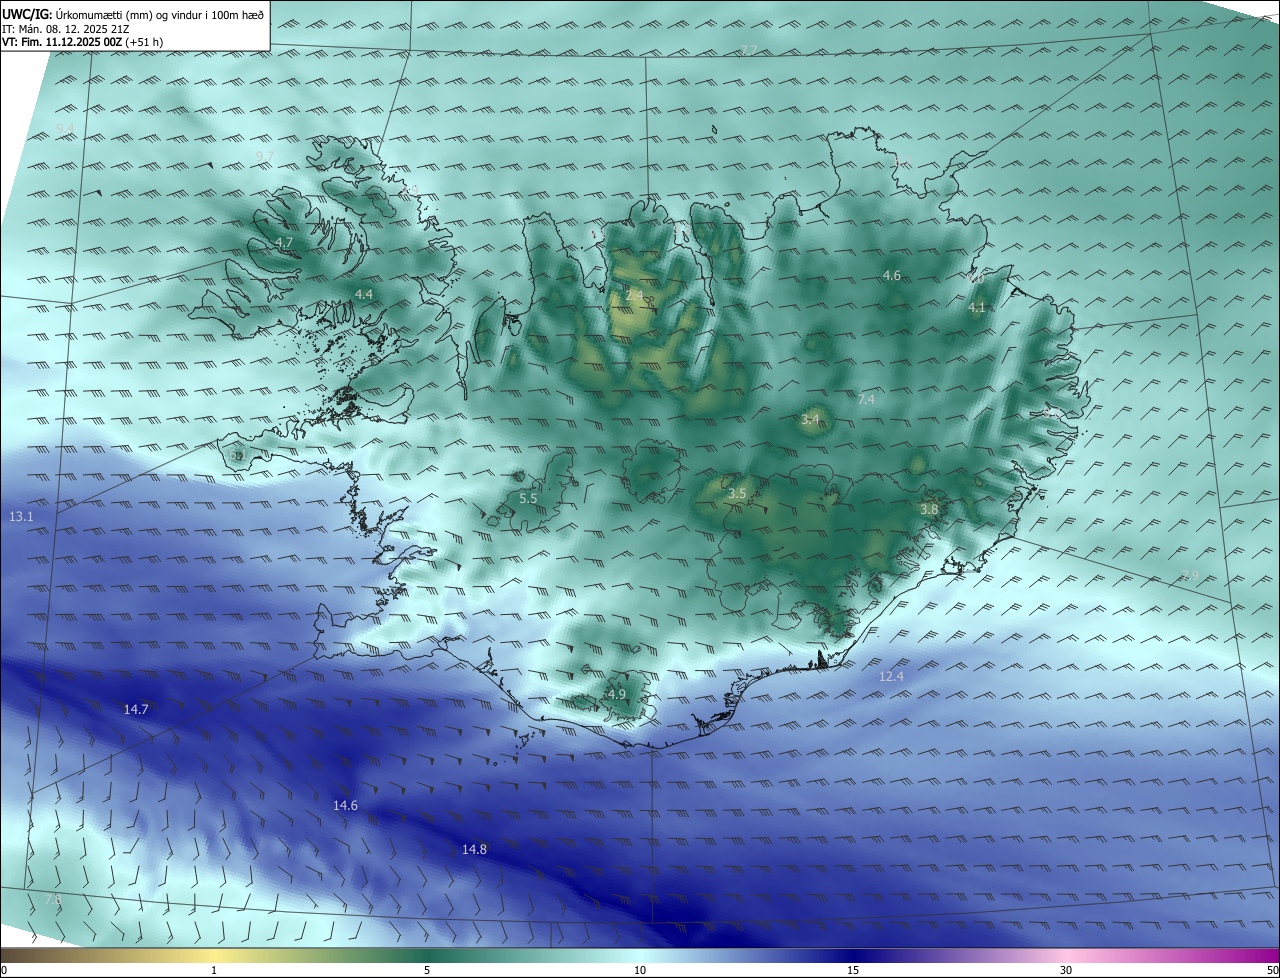Select the "VT: Fim. 11.12.2025 00Z (+51 h)" line
The image size is (1280, 978).
point(83,42)
